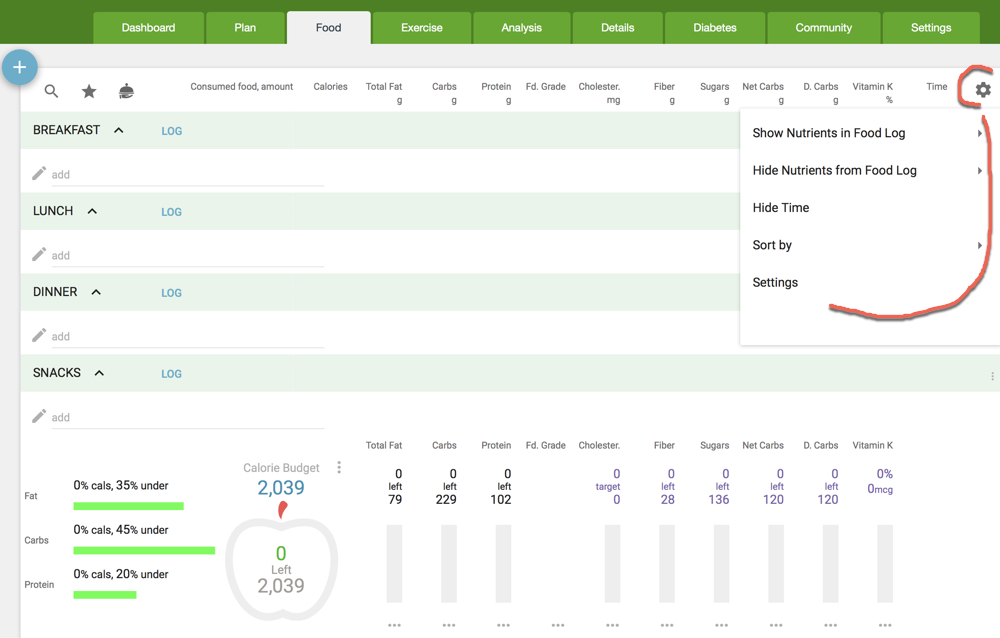Collapse the Breakfast section
Image resolution: width=1000 pixels, height=638 pixels.
point(119,130)
